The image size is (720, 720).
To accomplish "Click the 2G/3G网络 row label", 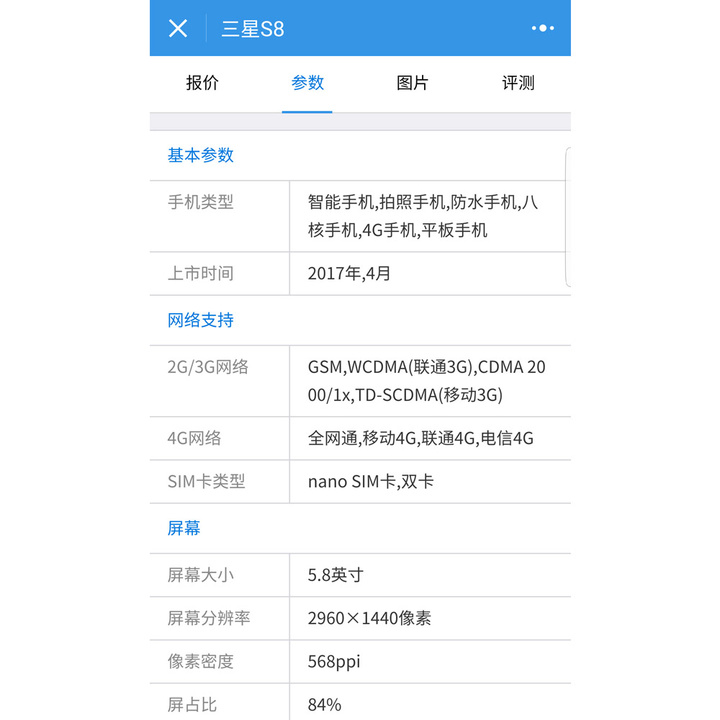I will [x=208, y=367].
